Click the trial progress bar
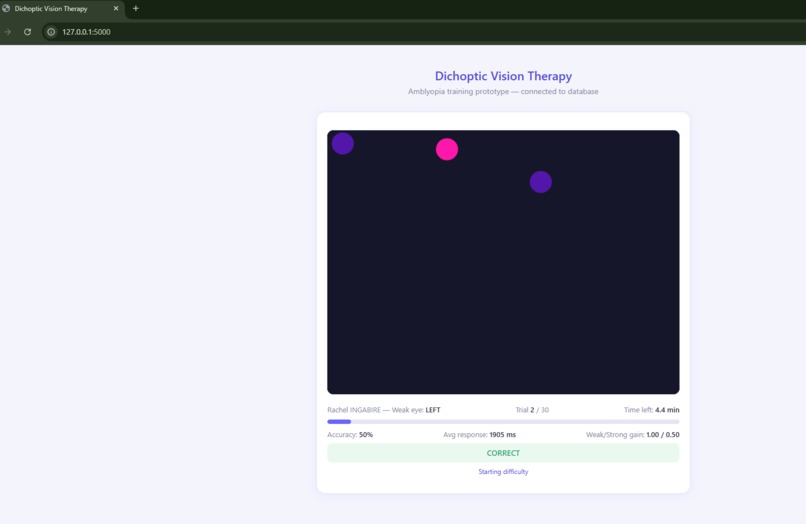 pyautogui.click(x=503, y=422)
